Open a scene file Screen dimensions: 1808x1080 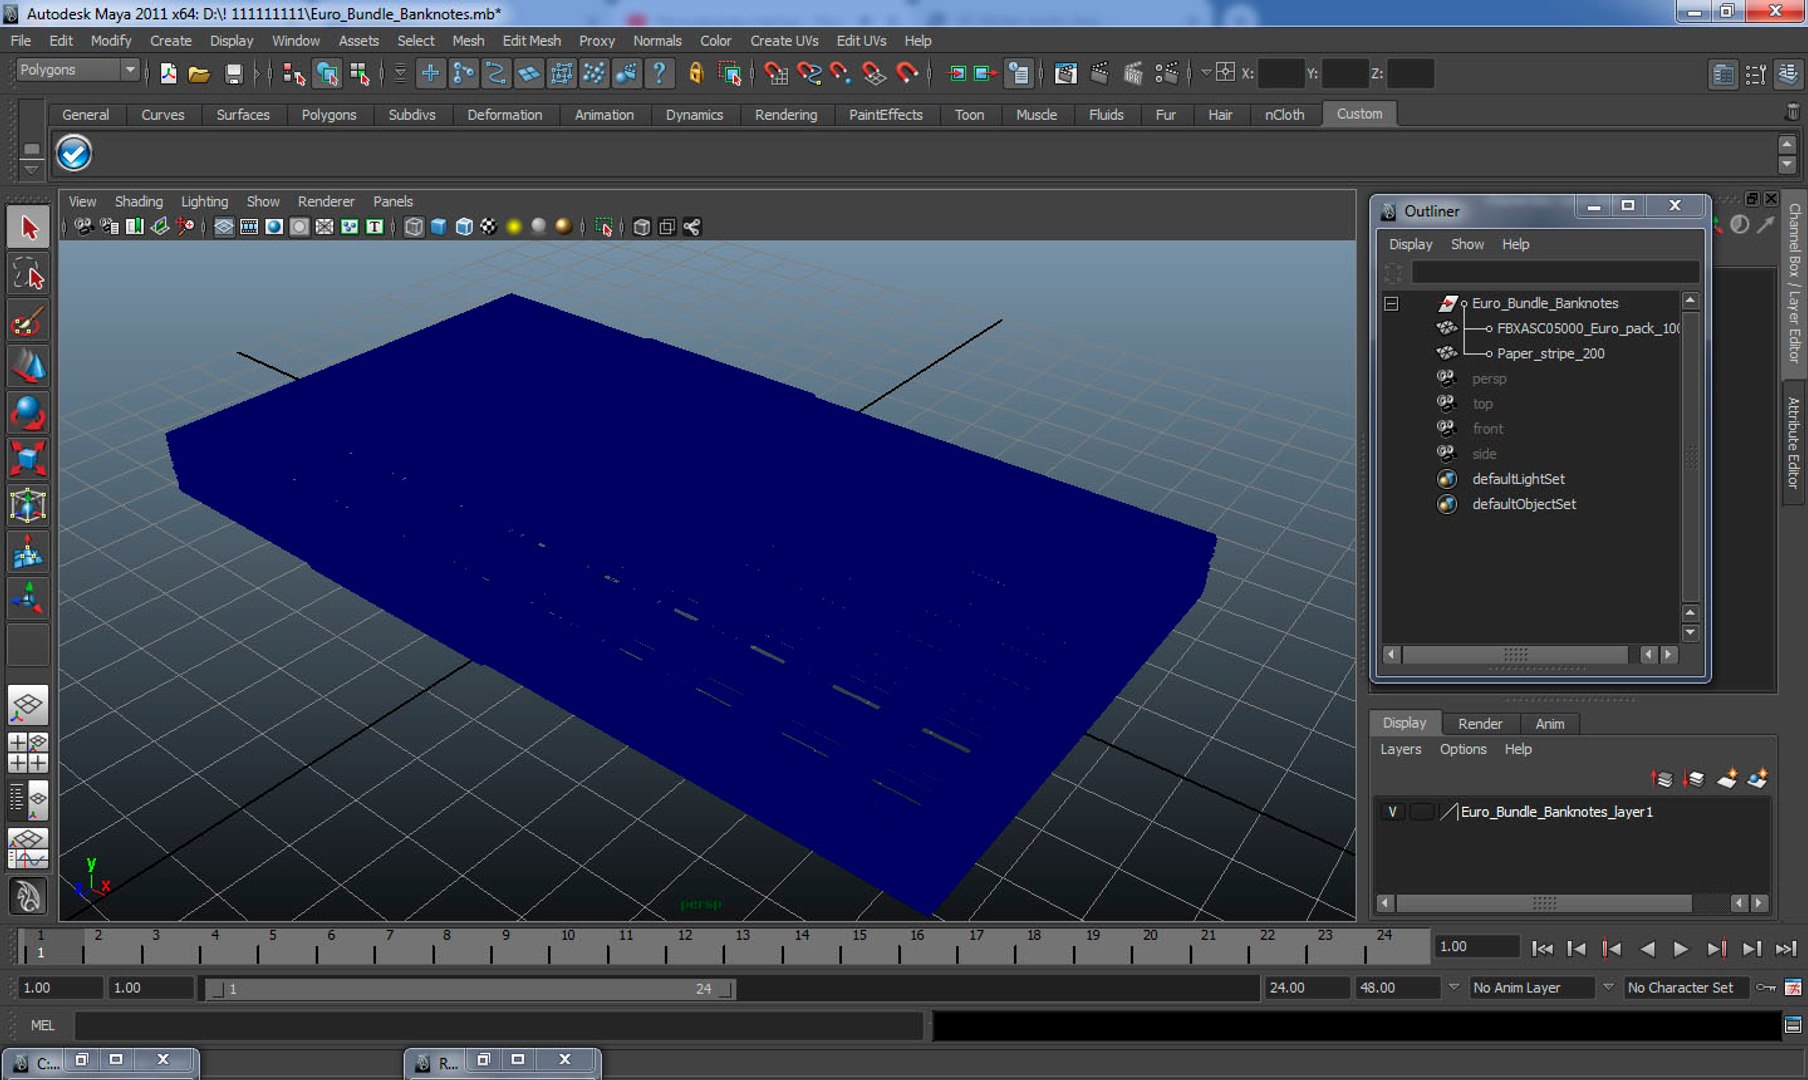(x=199, y=73)
